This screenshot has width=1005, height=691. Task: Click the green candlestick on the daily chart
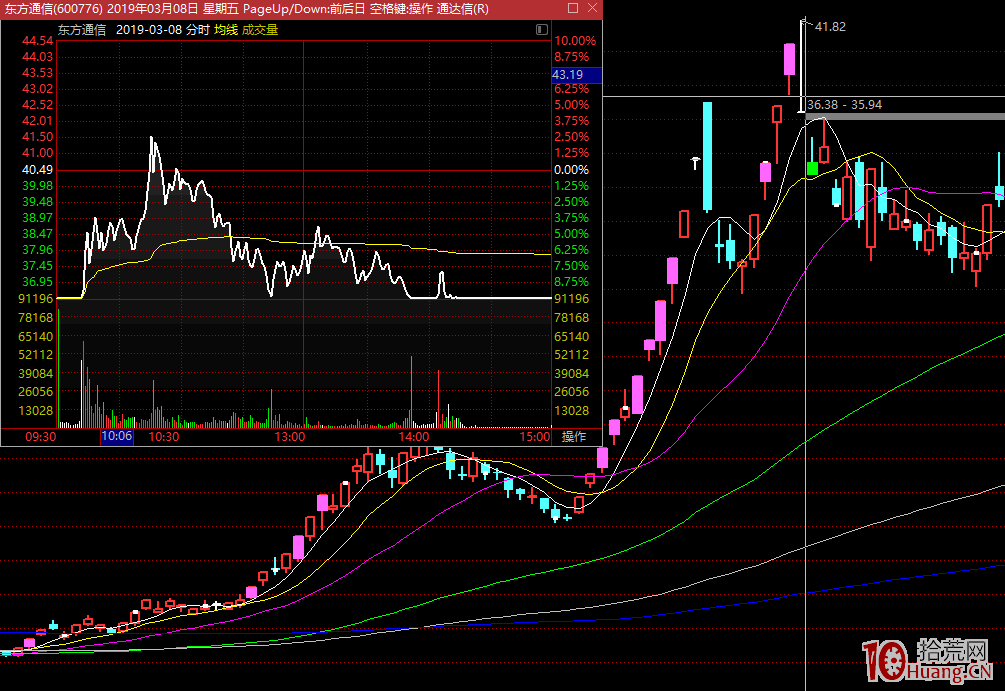point(812,168)
